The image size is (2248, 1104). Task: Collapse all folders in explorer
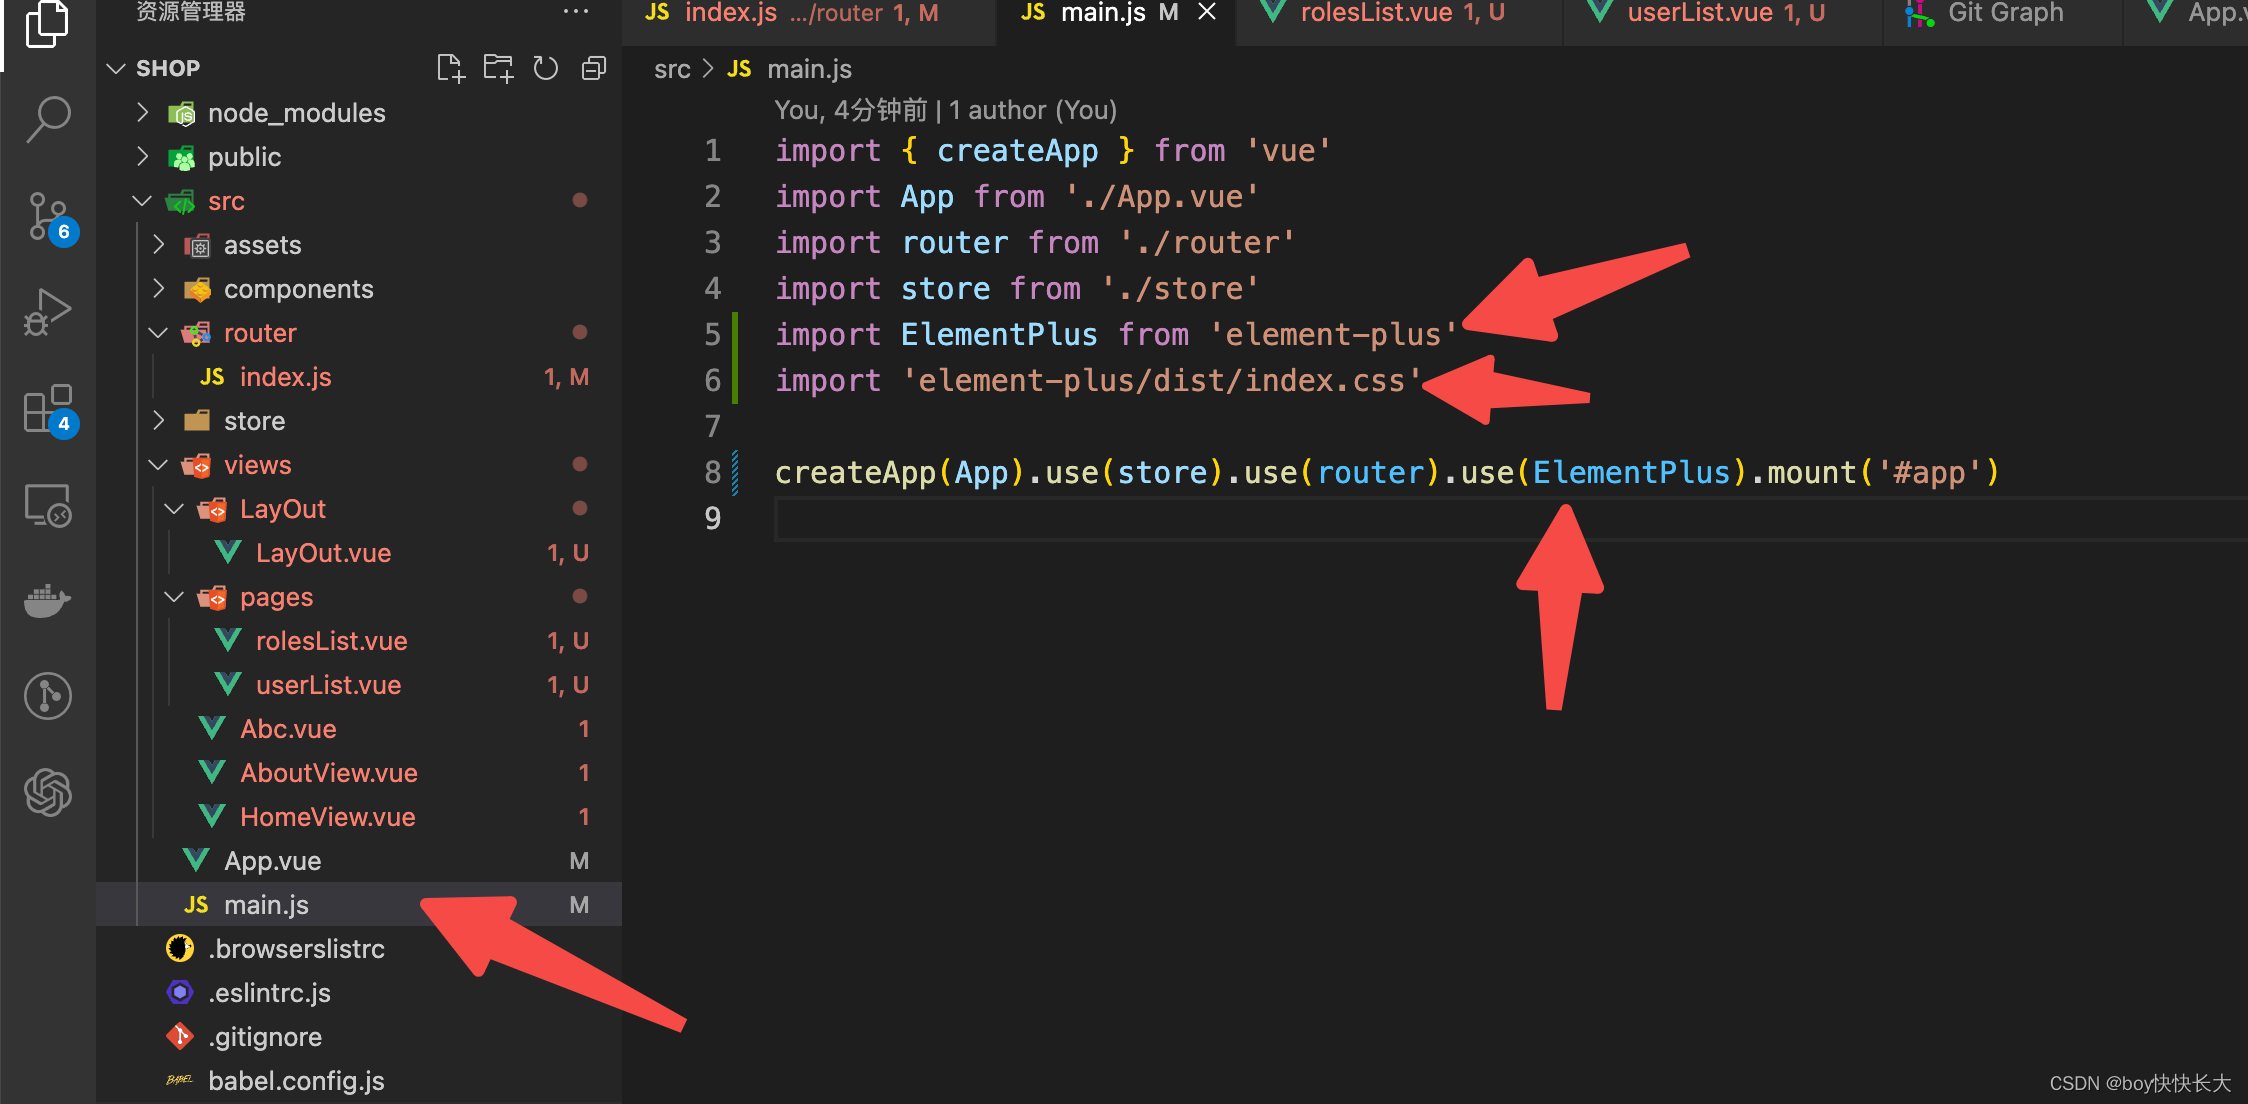tap(593, 68)
